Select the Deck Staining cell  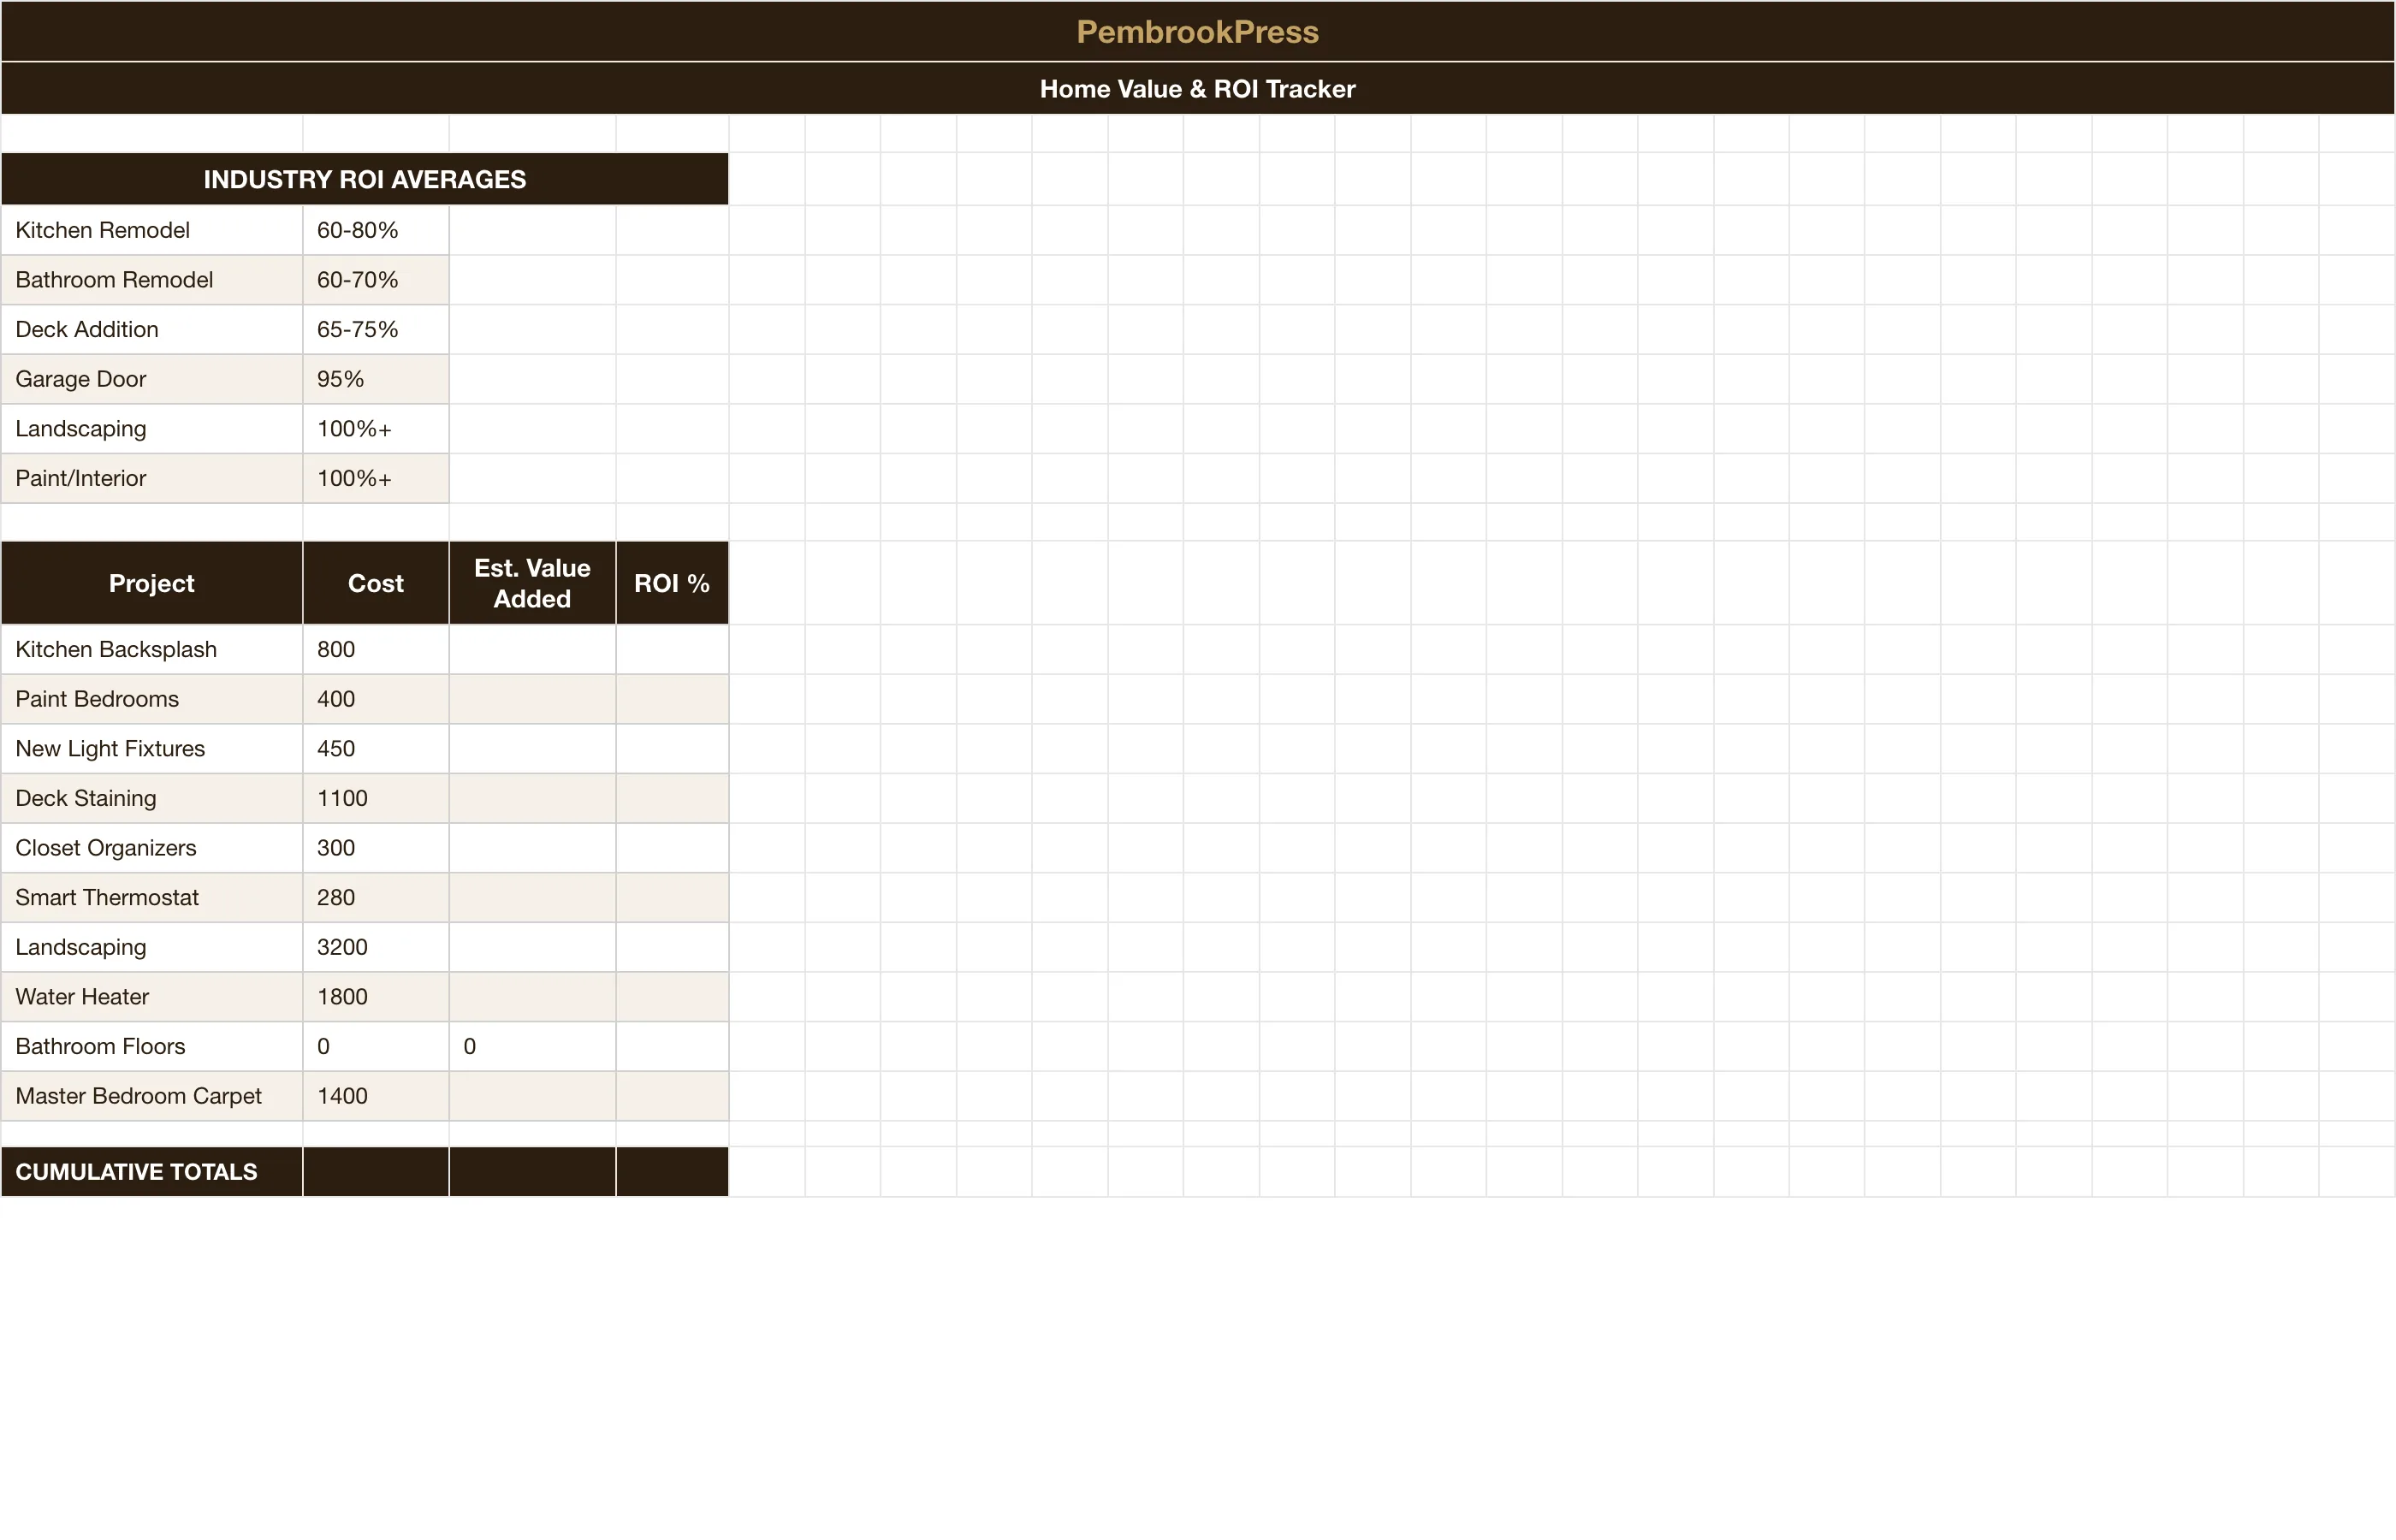[x=152, y=798]
